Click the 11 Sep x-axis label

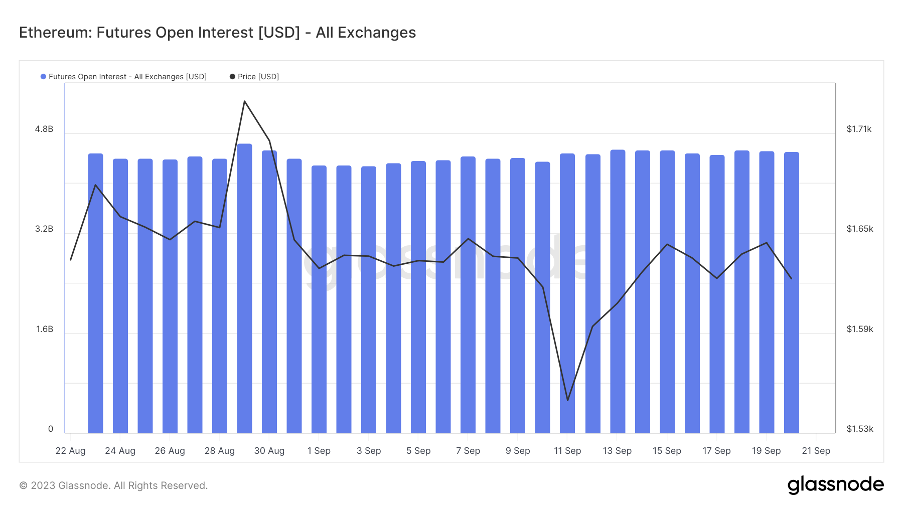(567, 451)
